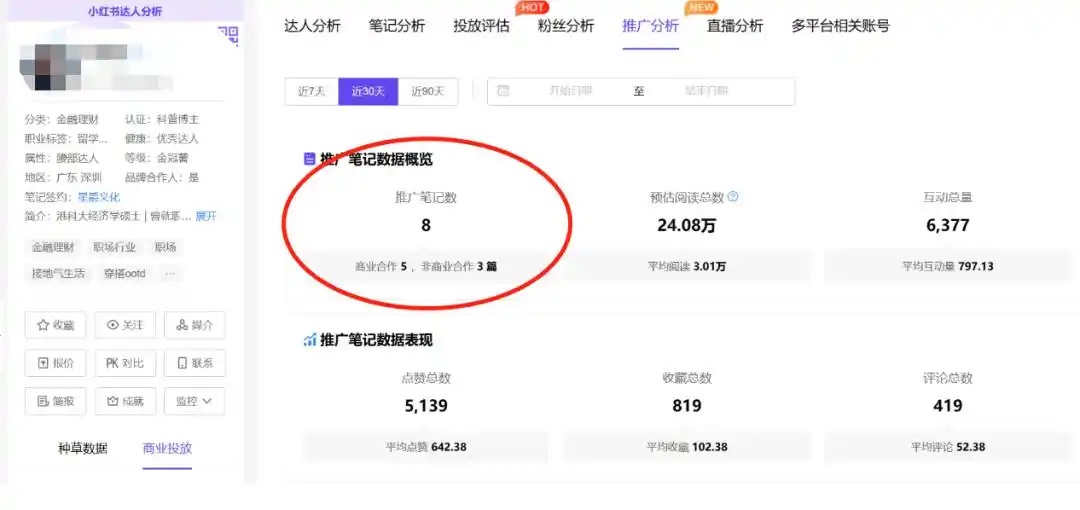Click the 地区: 广东 深圳 text

coord(63,177)
